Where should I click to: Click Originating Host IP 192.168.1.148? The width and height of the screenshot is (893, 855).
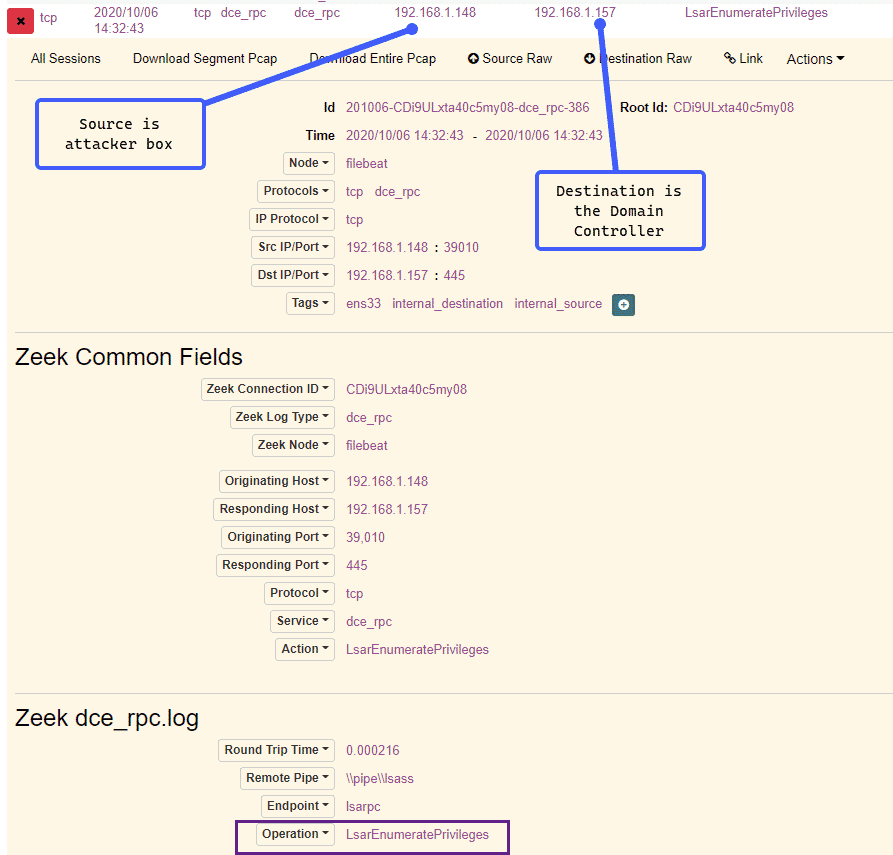coord(387,482)
